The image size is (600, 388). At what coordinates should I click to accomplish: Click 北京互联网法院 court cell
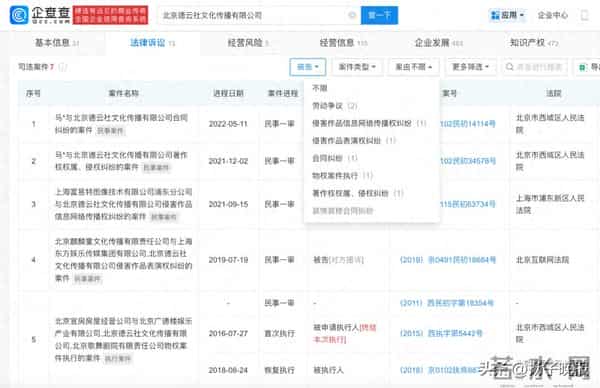542,260
